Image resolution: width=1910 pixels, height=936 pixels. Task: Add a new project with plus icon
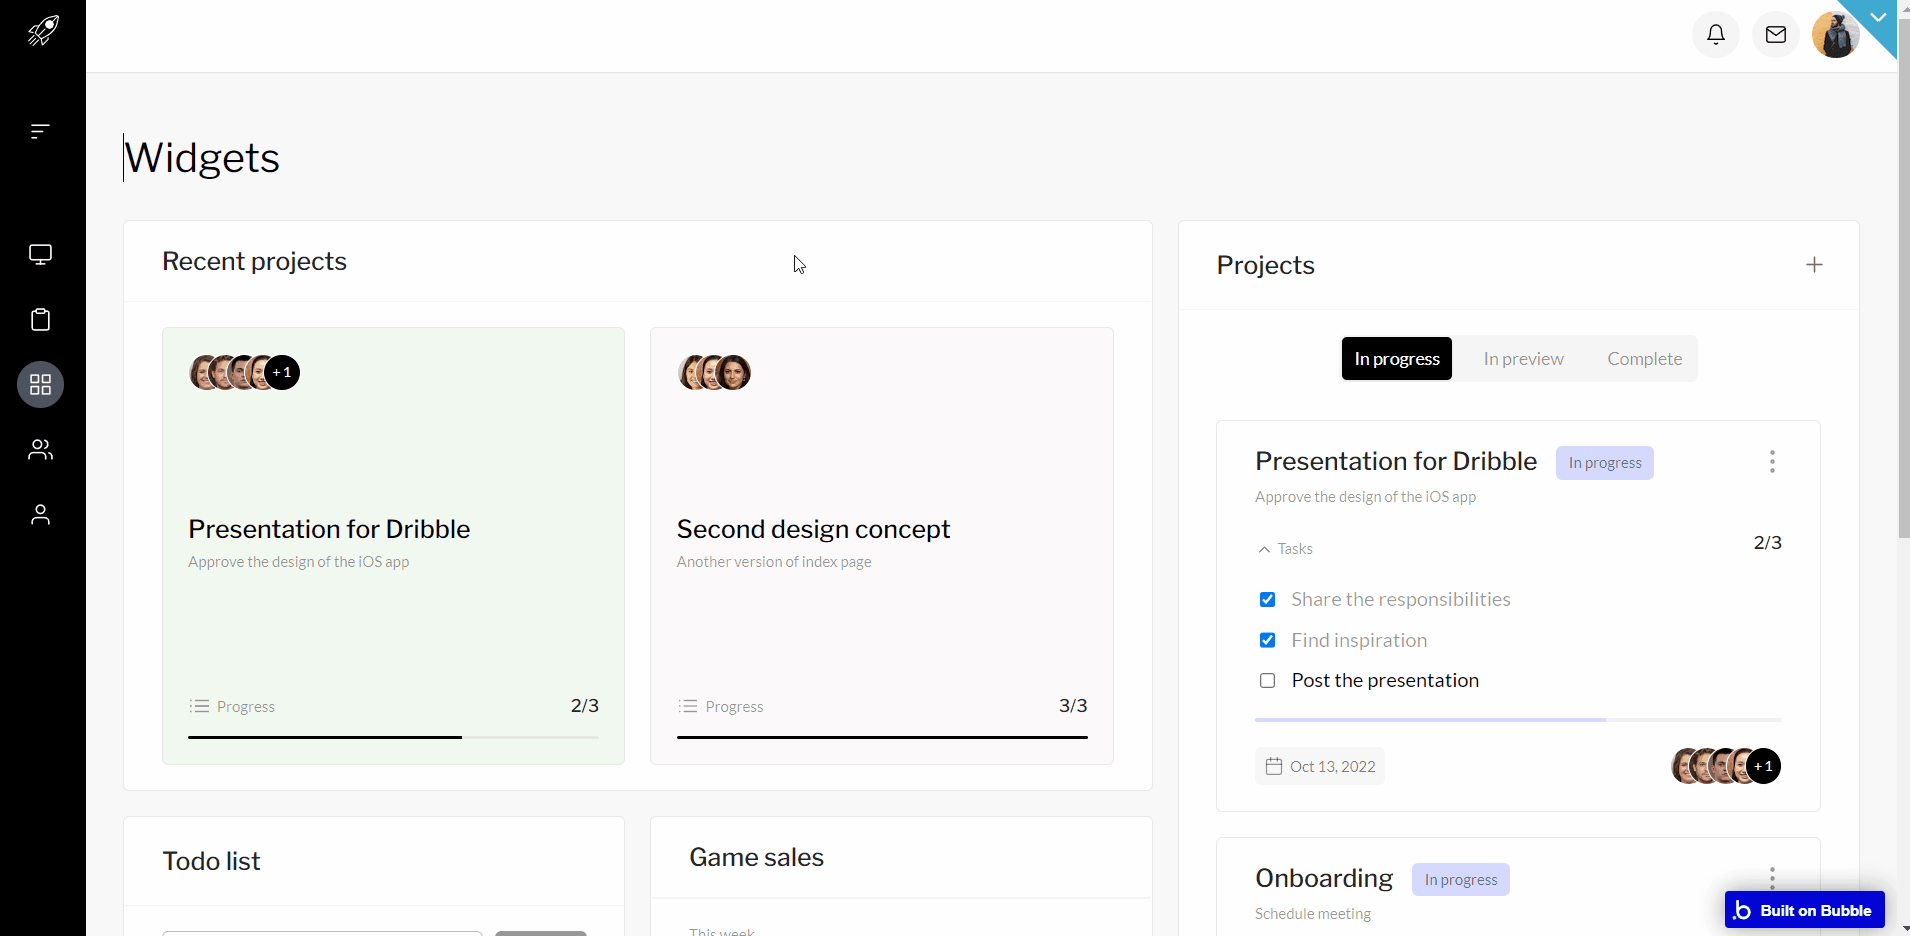click(x=1814, y=265)
